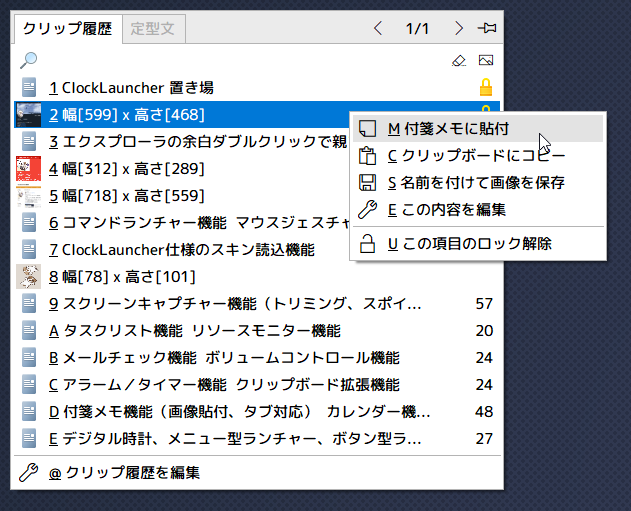
Task: Click the eraser clear-history icon
Action: click(459, 60)
